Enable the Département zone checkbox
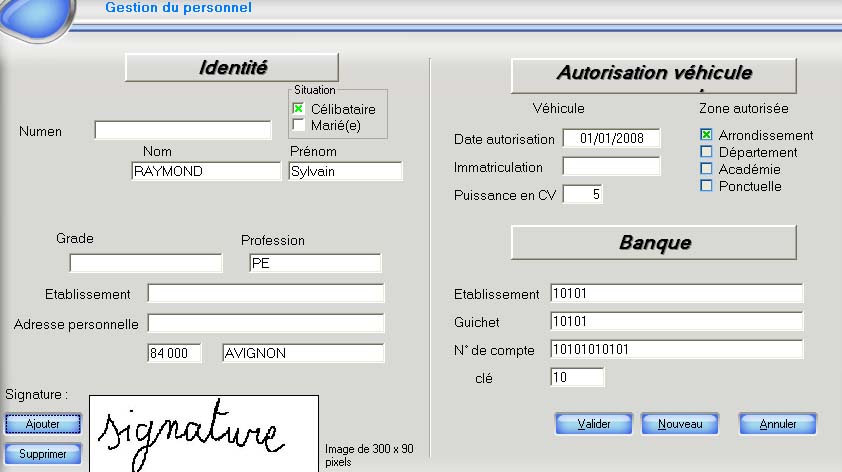Viewport: 842px width, 472px height. coord(706,152)
